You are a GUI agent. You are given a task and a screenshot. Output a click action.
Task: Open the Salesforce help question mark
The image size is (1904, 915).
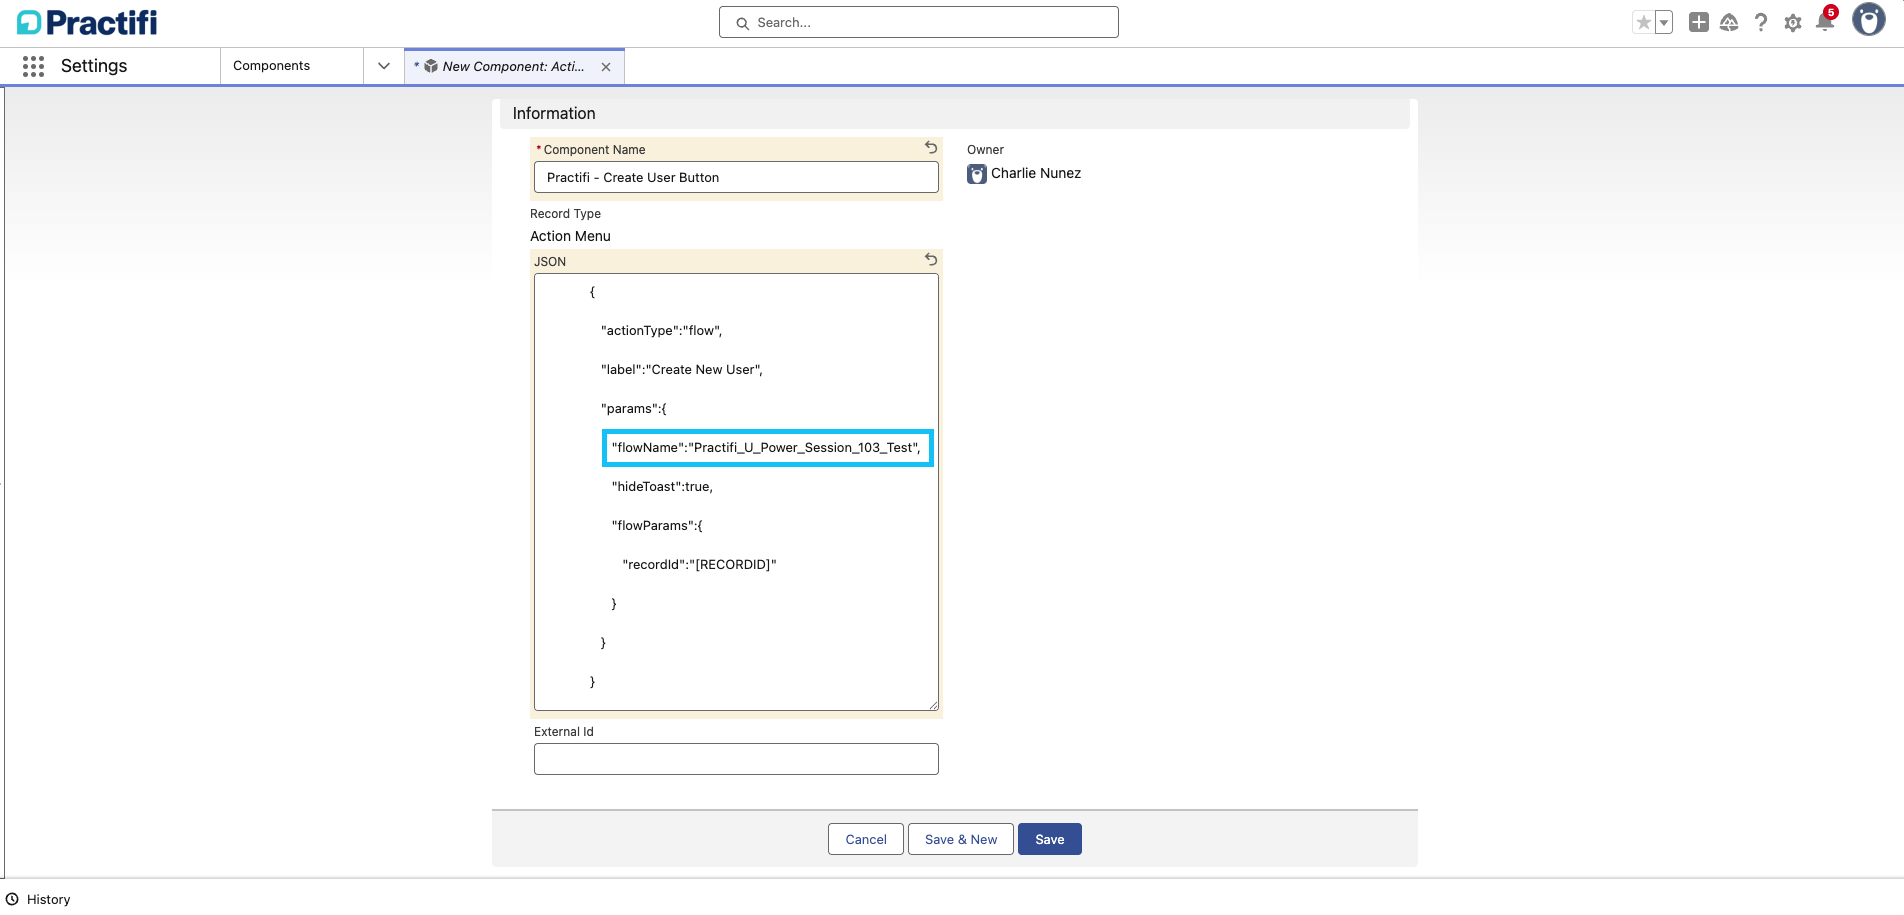[x=1761, y=23]
